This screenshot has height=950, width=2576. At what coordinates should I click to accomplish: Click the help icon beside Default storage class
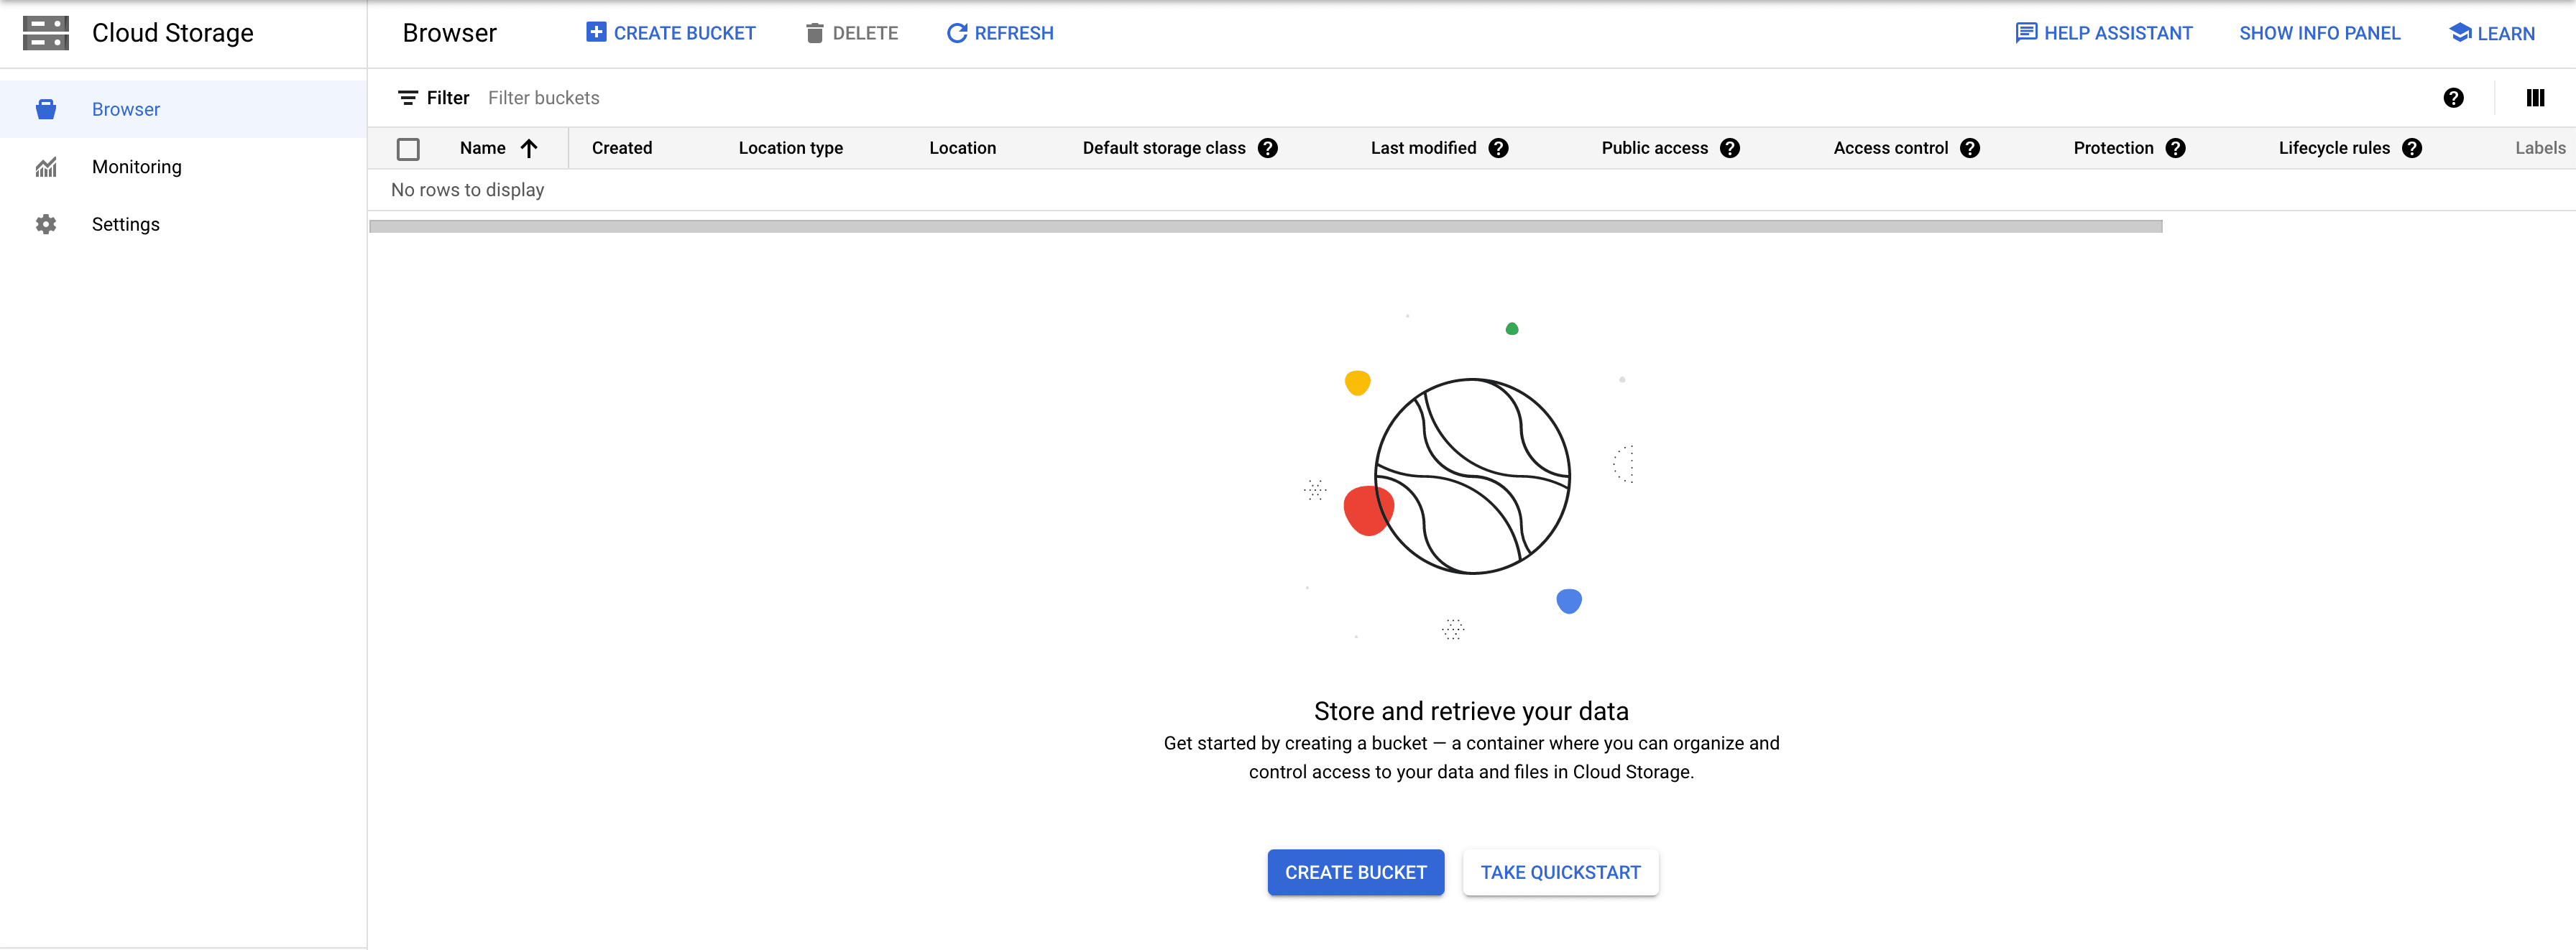[x=1267, y=148]
